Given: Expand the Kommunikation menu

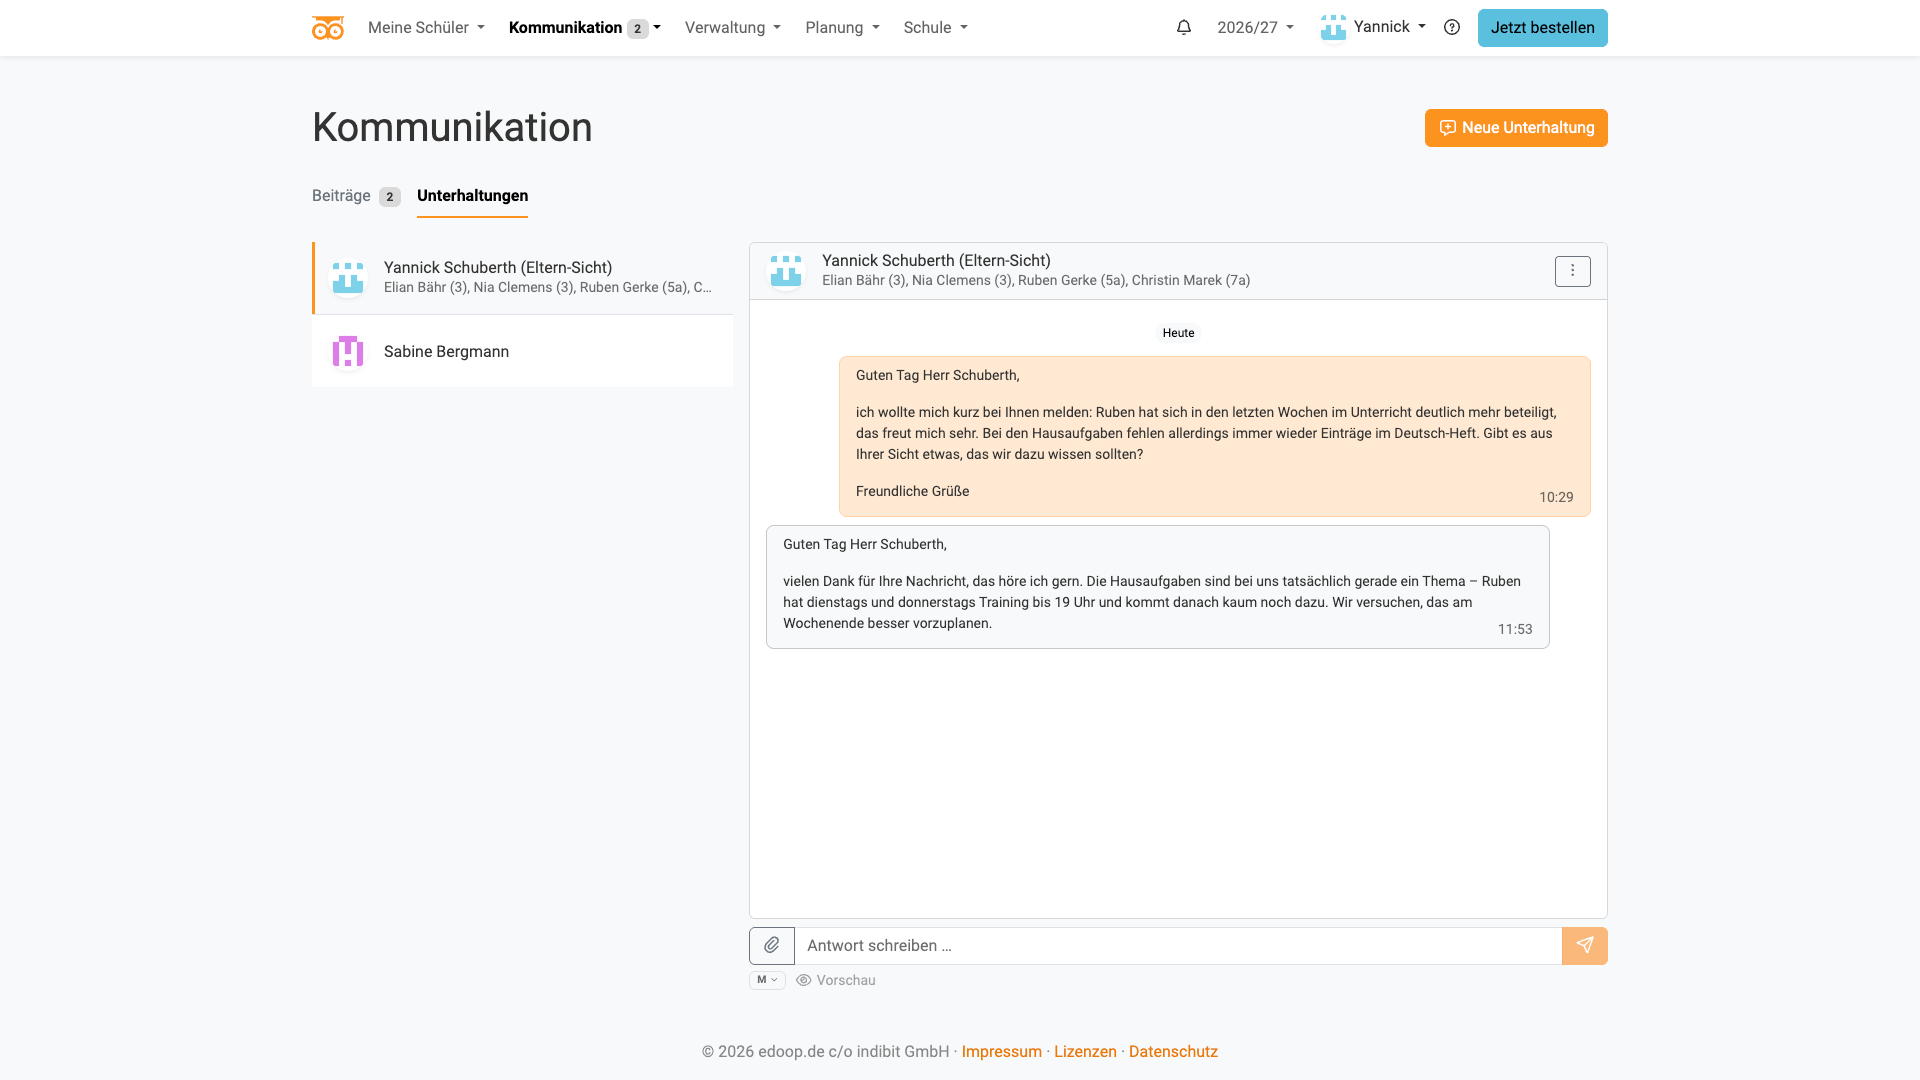Looking at the screenshot, I should [584, 28].
